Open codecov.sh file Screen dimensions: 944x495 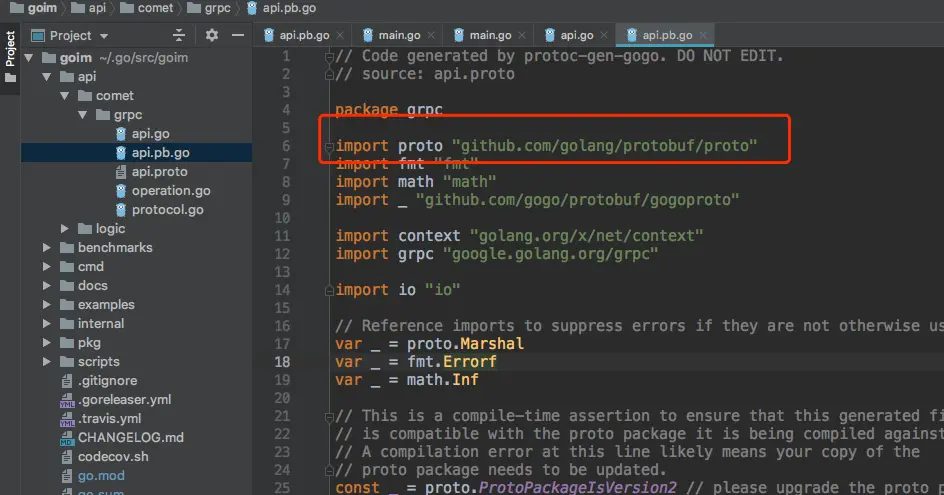(113, 456)
